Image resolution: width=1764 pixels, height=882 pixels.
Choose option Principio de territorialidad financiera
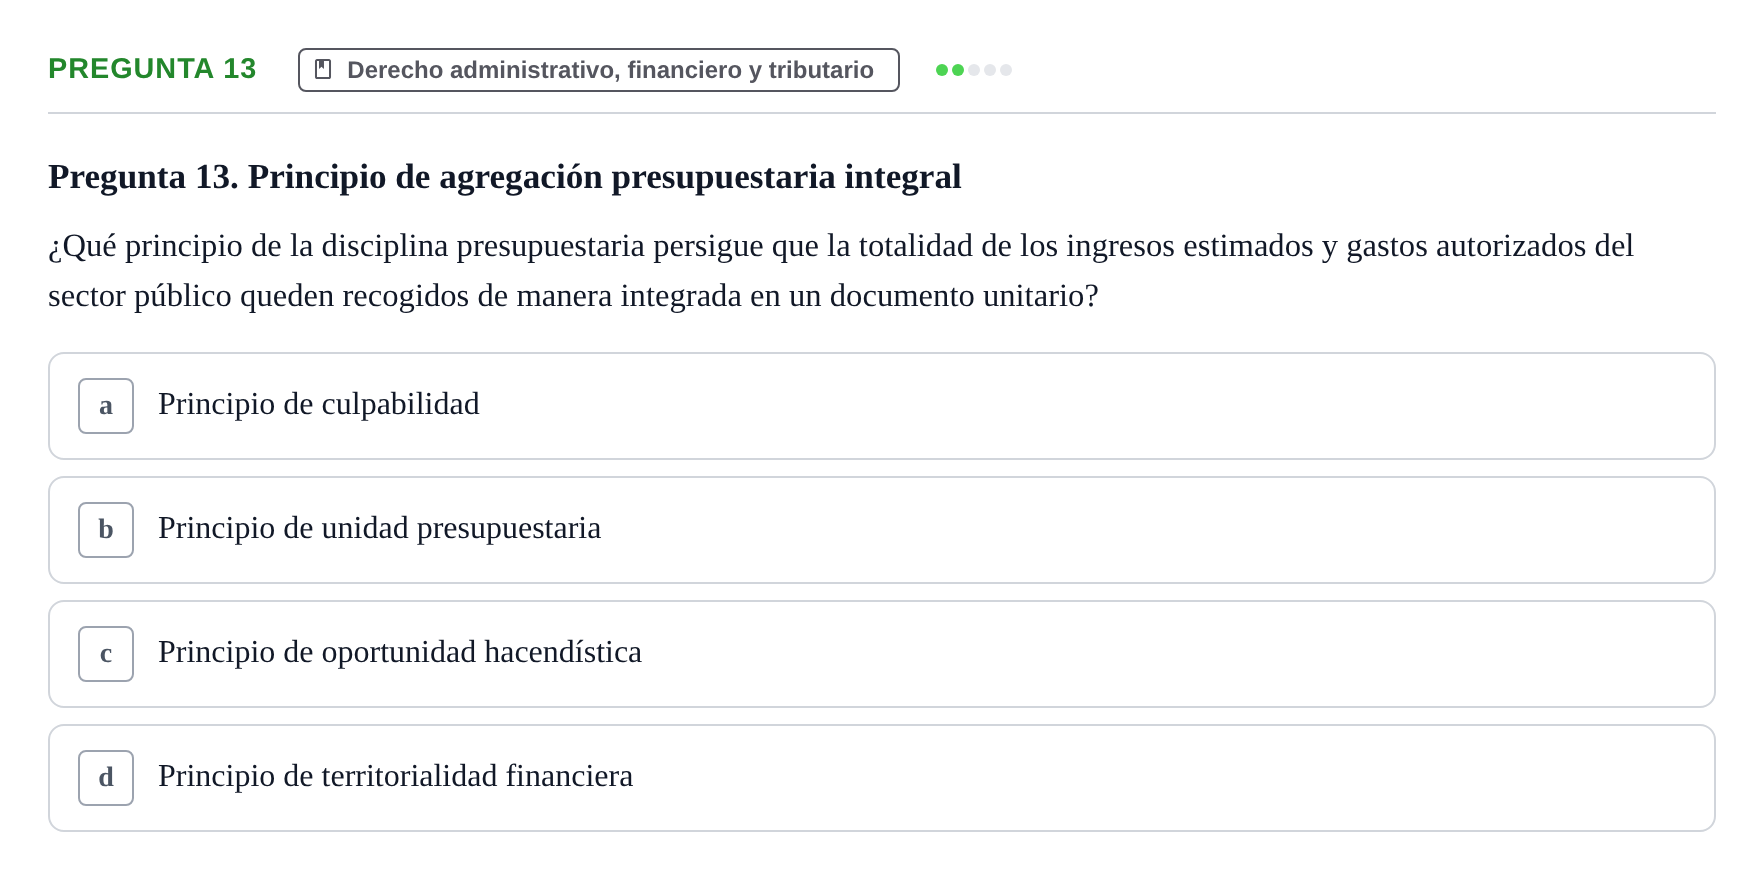[x=882, y=778]
